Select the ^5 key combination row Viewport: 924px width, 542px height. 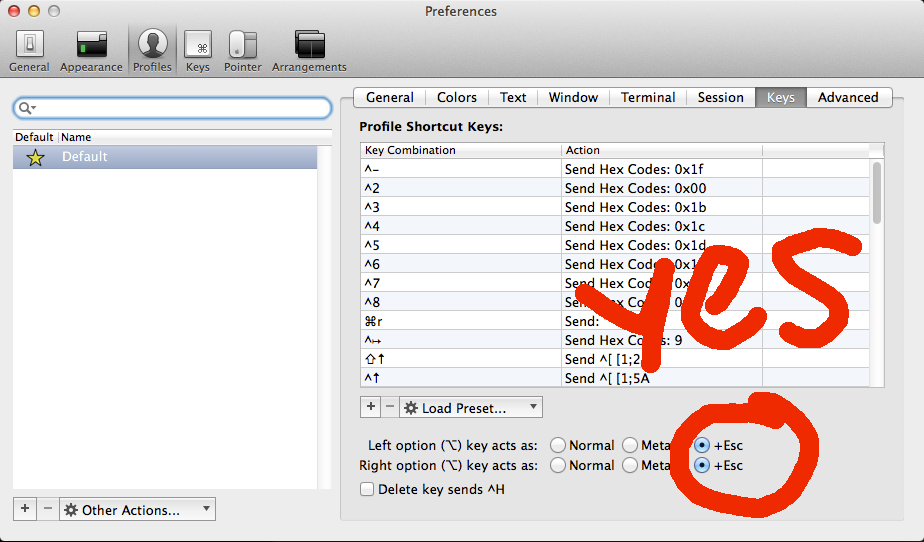point(615,245)
